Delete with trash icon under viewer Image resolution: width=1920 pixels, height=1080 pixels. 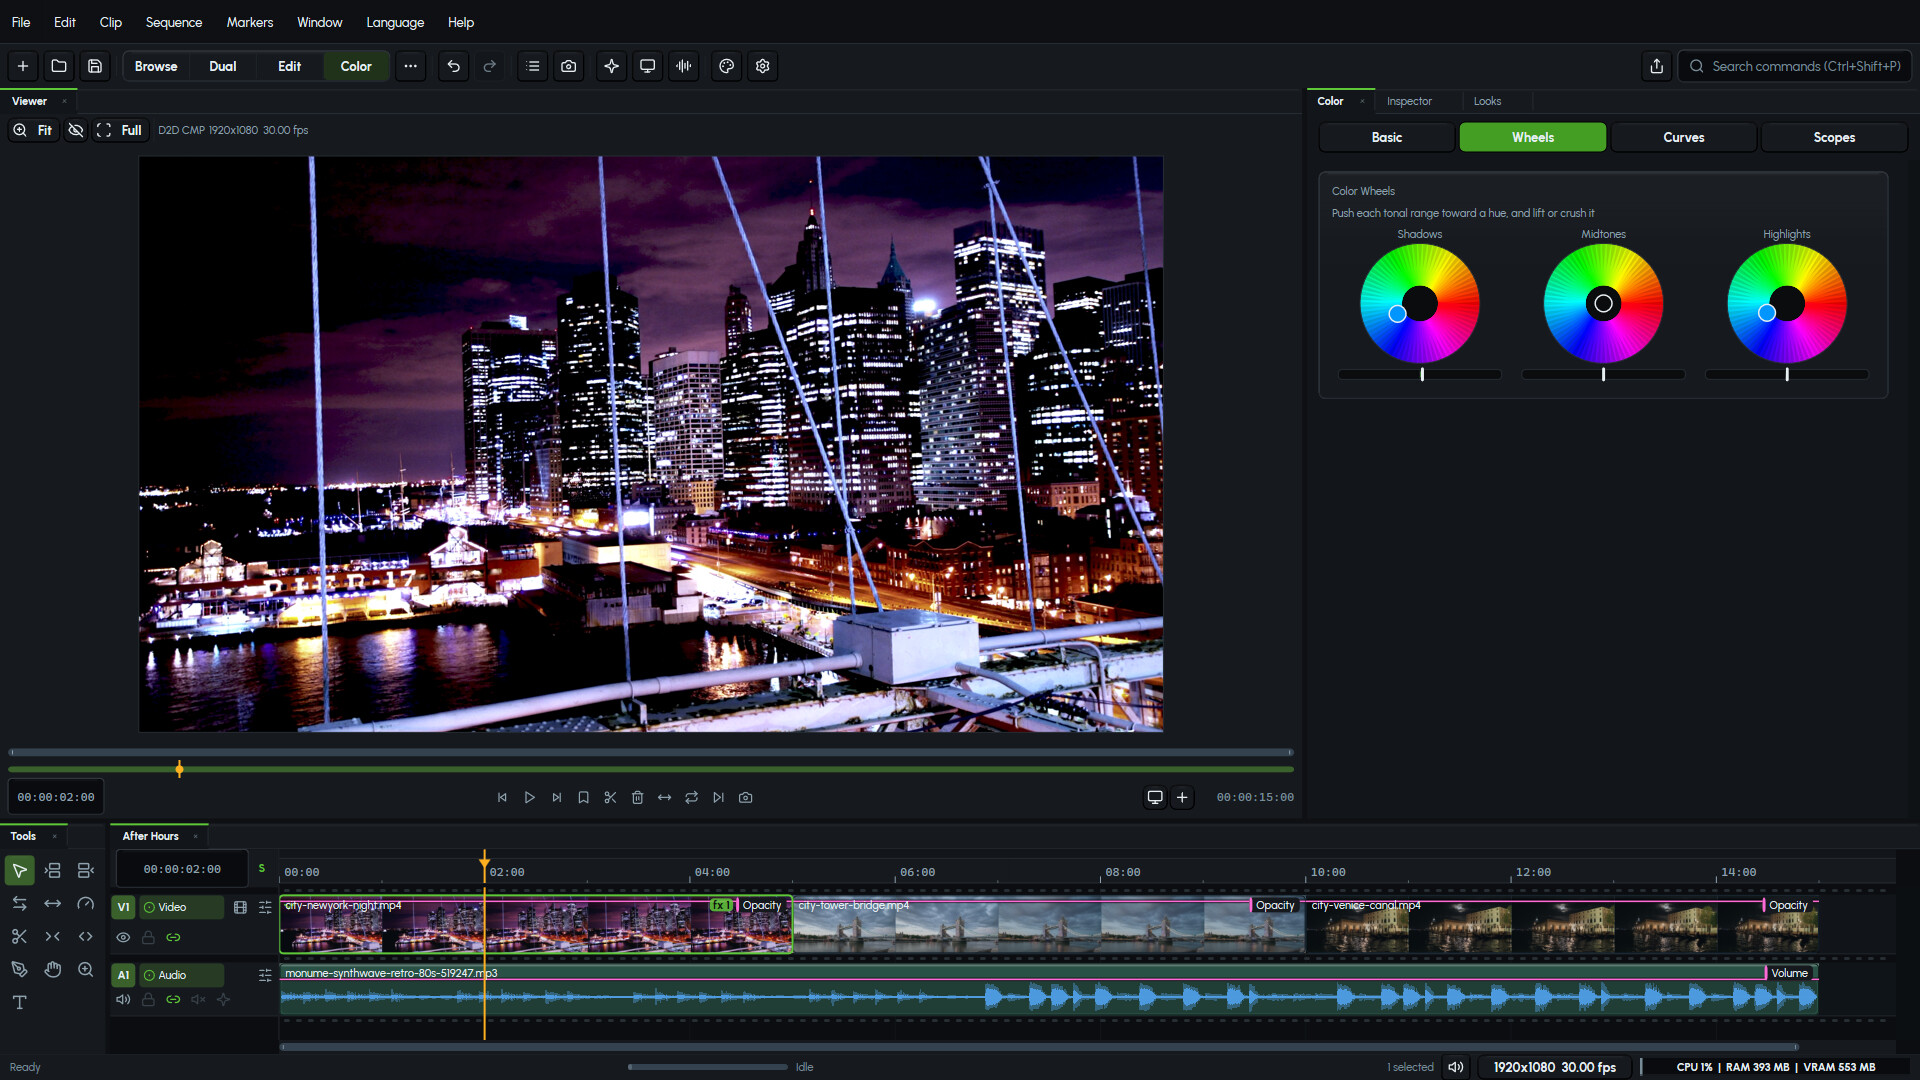click(638, 798)
